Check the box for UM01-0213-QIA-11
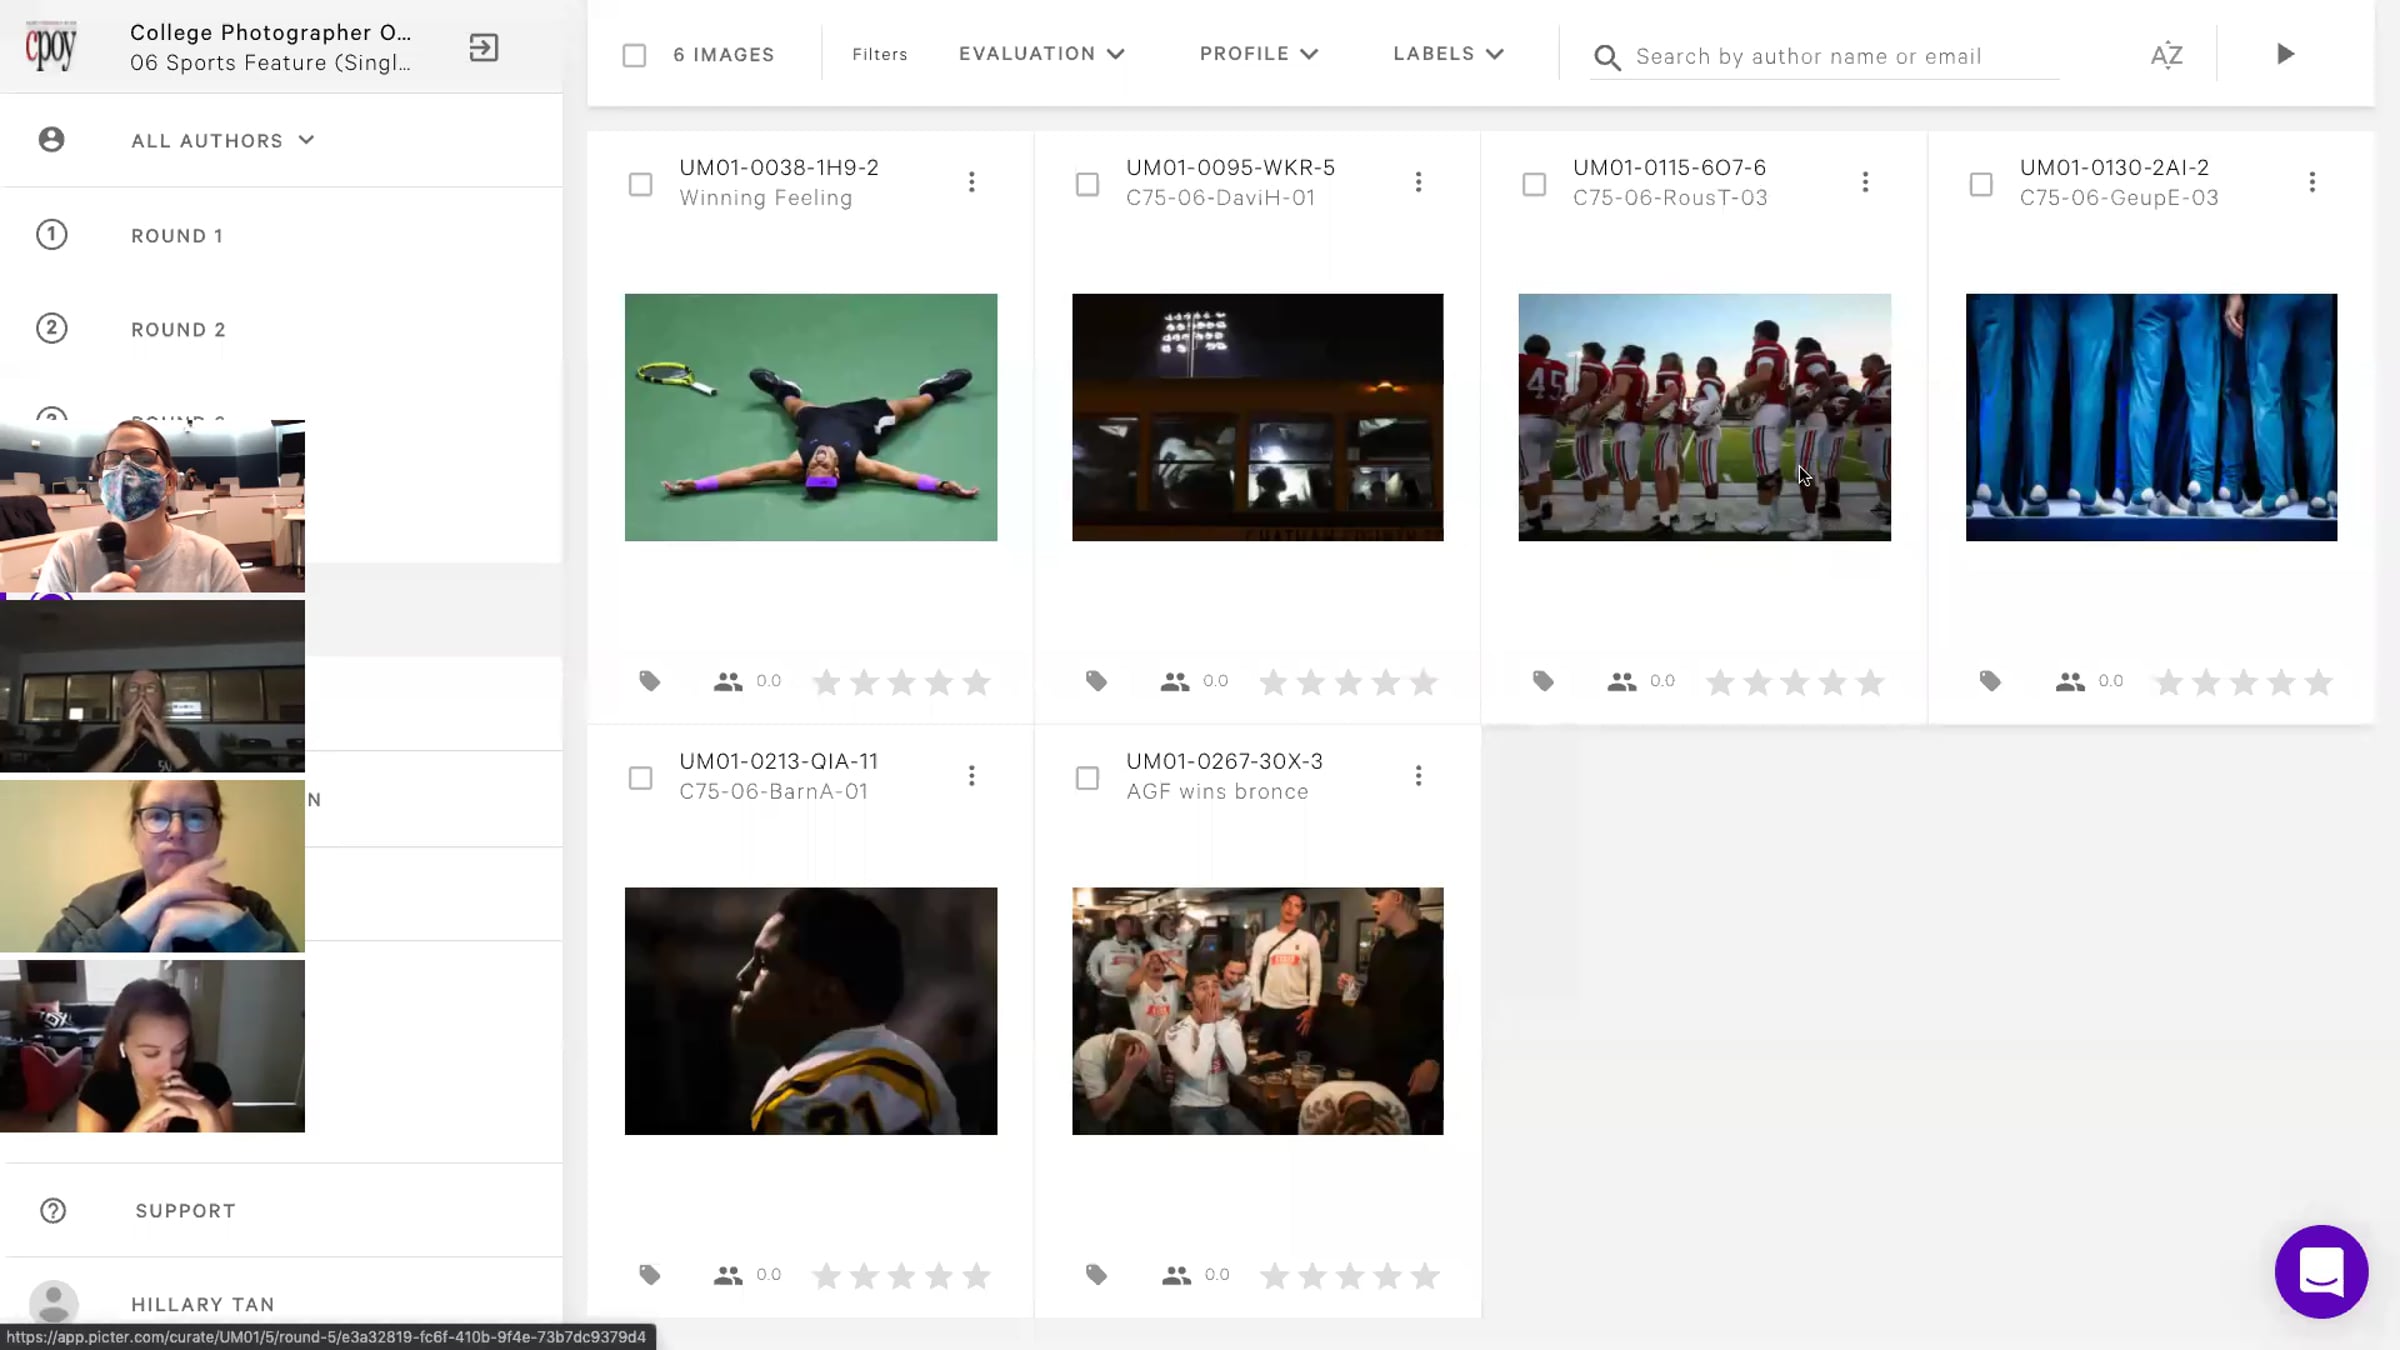2400x1350 pixels. tap(640, 778)
